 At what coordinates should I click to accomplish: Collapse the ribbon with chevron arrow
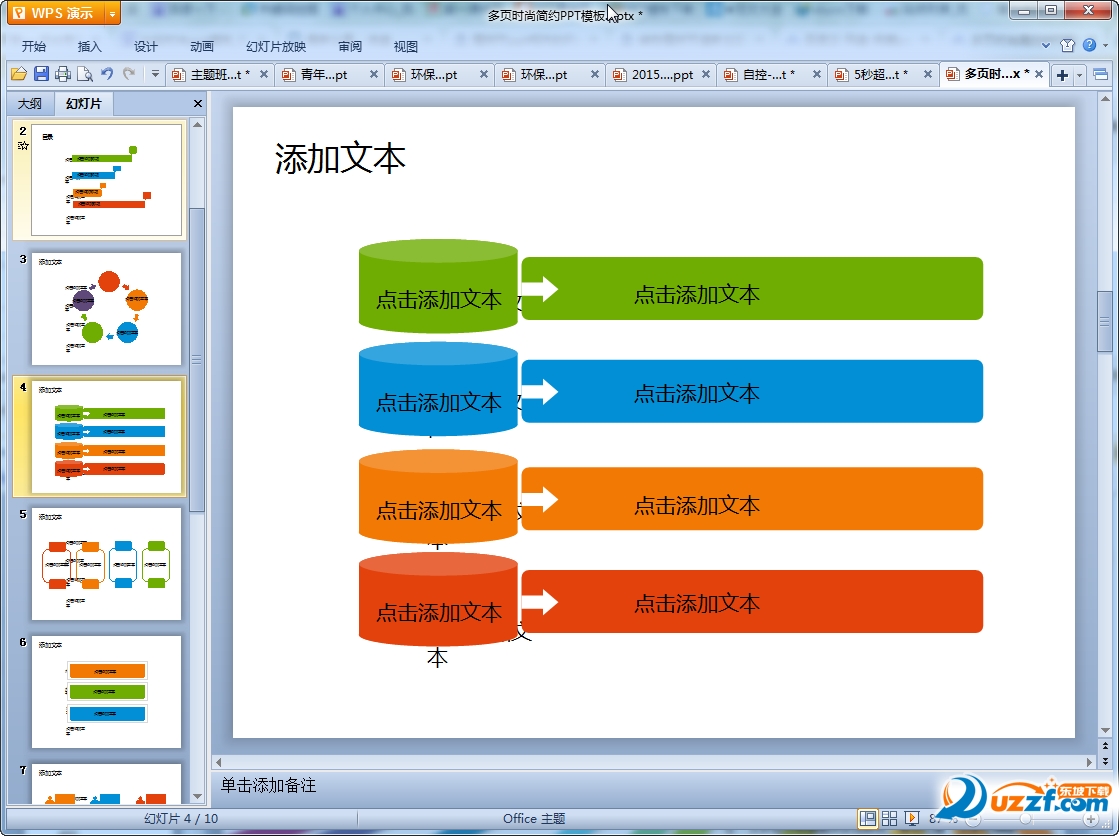1045,45
